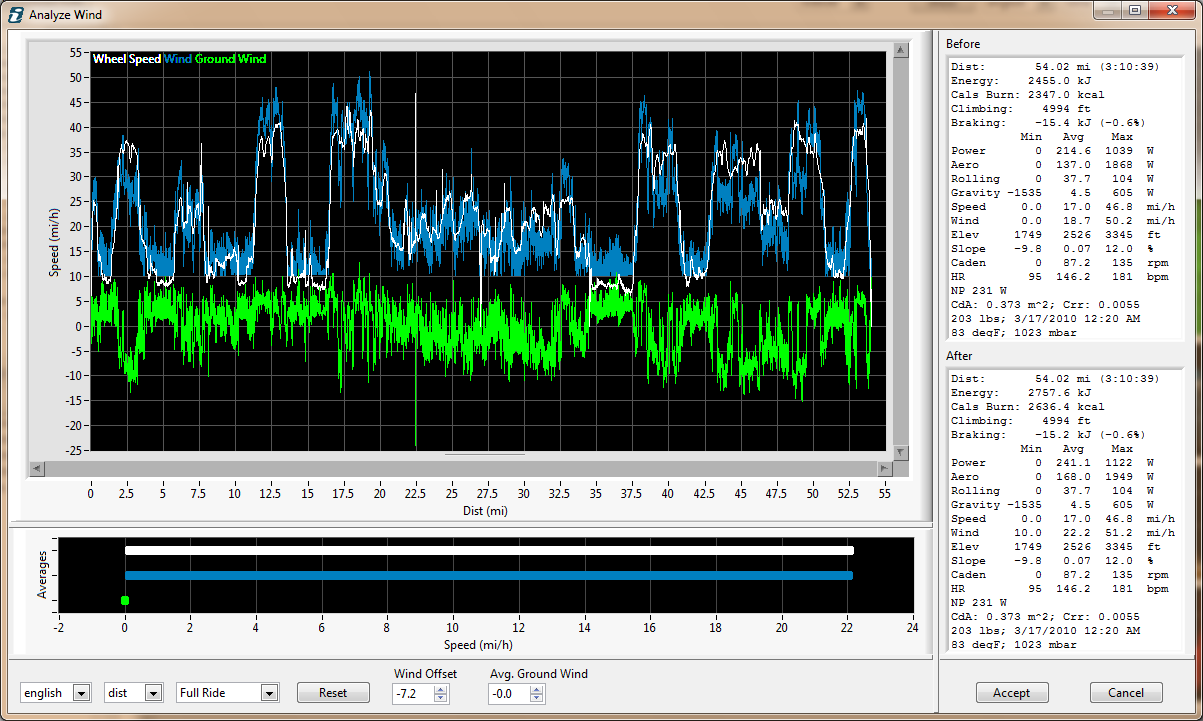The height and width of the screenshot is (721, 1203).
Task: Decrease Avg. Ground Wind with down arrow
Action: point(537,698)
